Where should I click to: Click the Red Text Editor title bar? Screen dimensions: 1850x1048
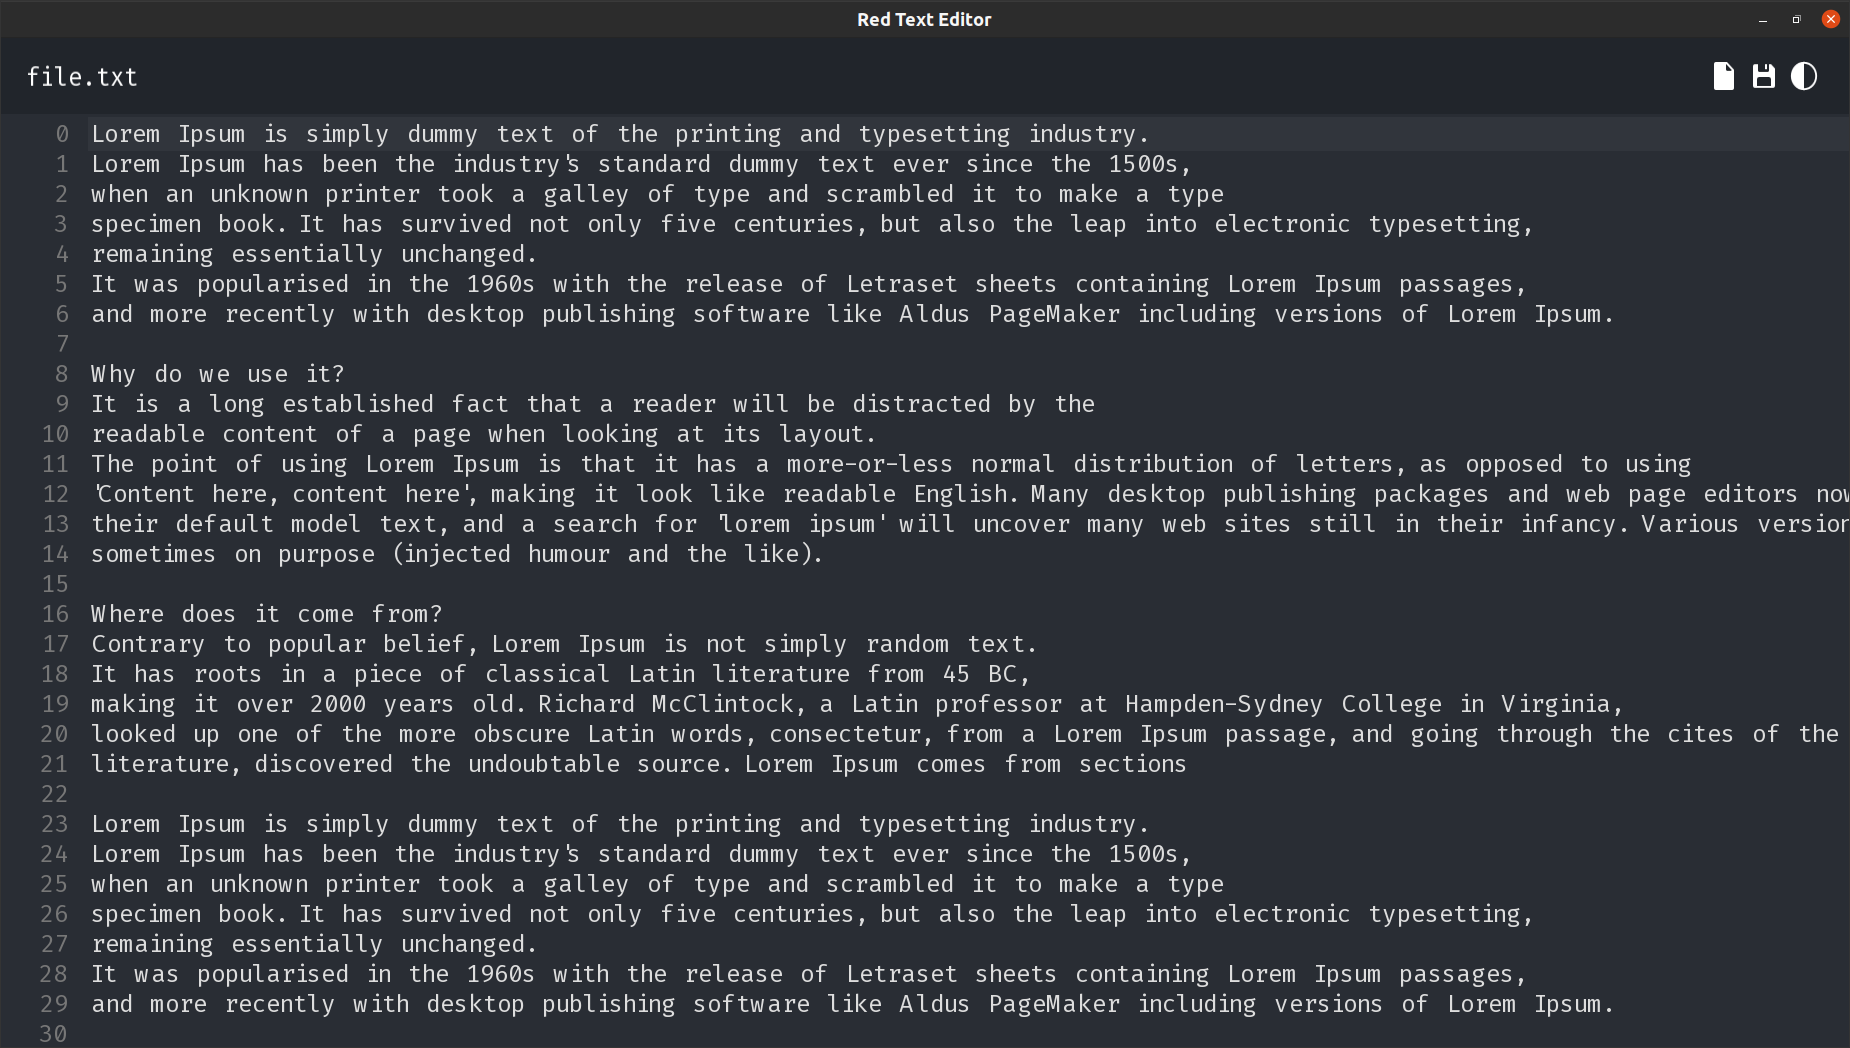pos(924,19)
